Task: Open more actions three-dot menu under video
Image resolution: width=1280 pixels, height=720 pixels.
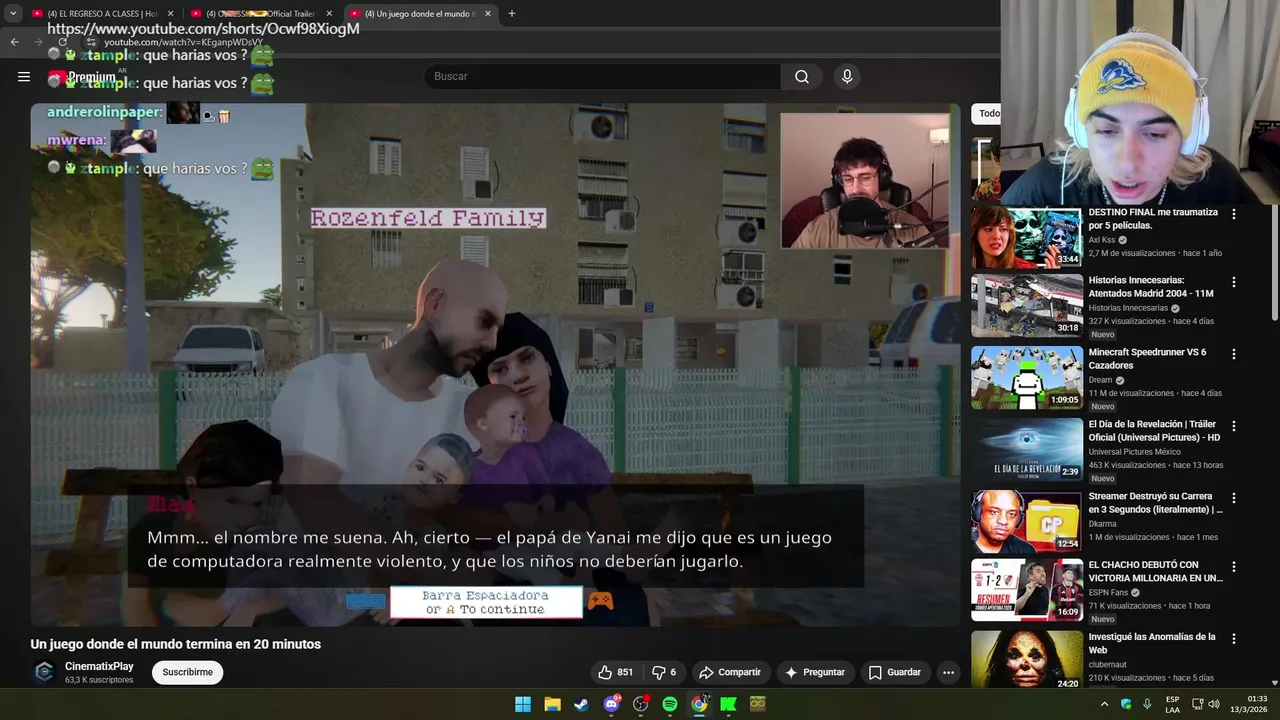Action: coord(948,672)
